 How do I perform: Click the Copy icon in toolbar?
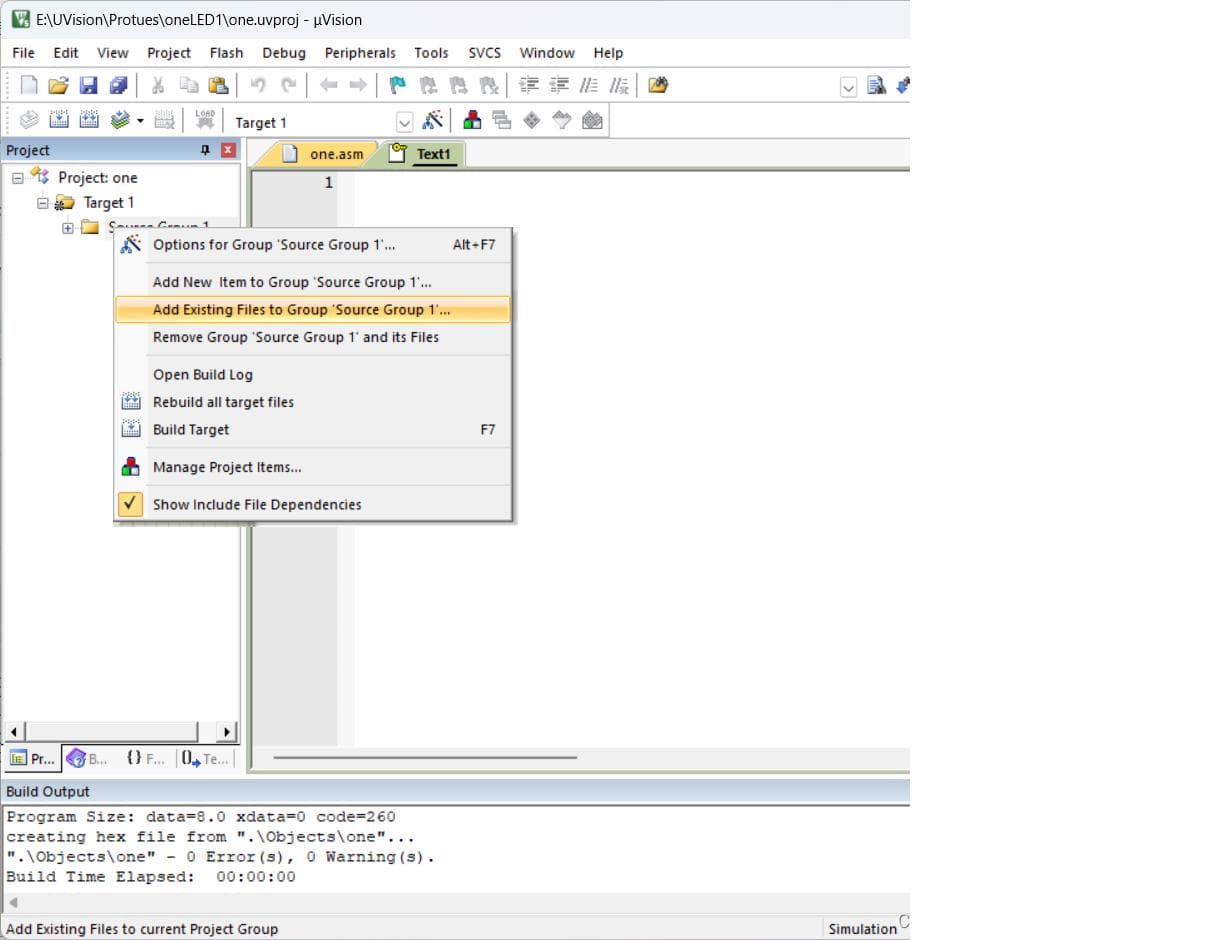click(189, 86)
